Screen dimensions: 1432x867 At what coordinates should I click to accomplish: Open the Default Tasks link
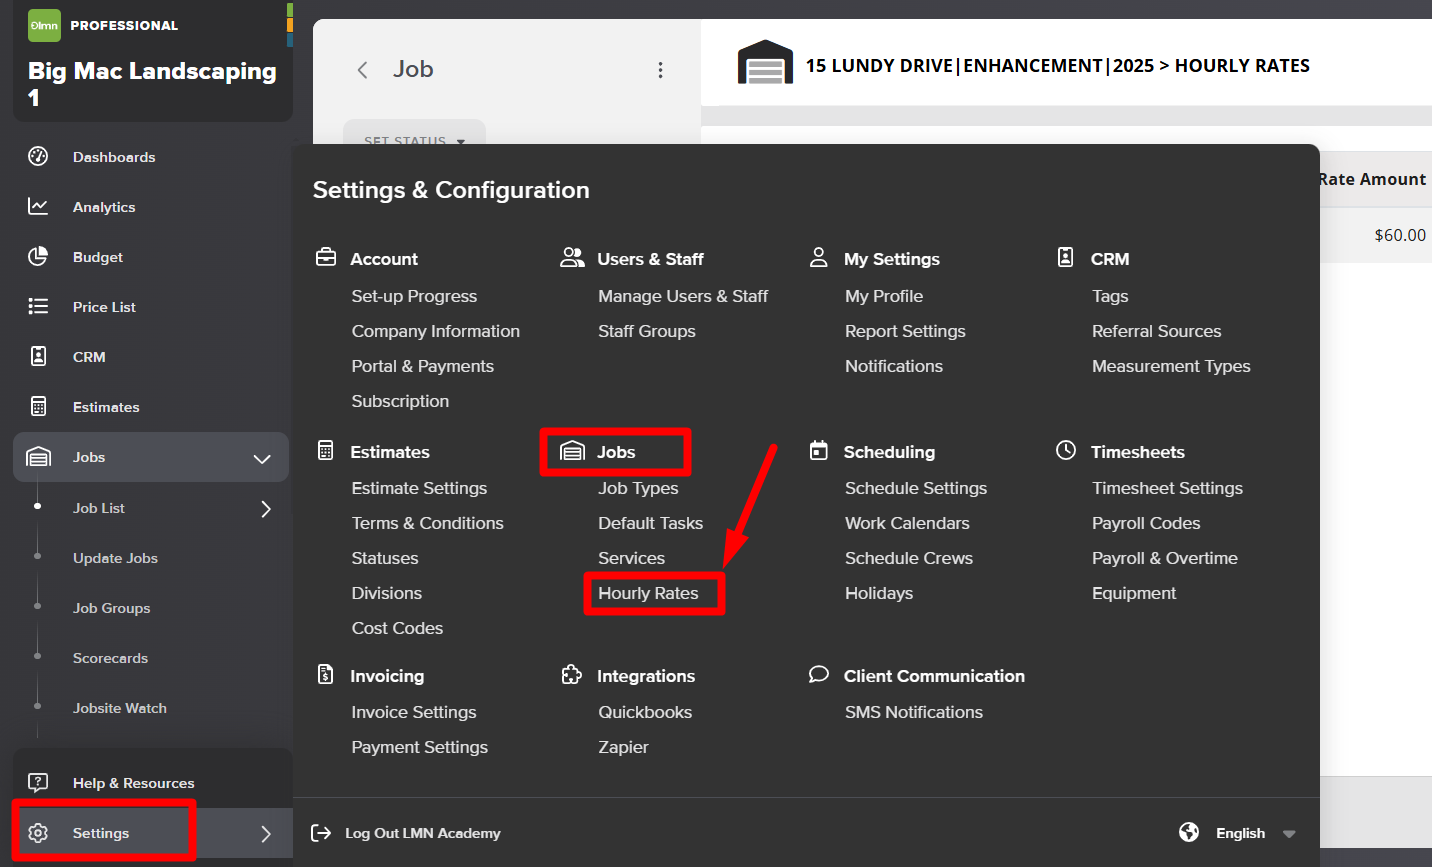pyautogui.click(x=650, y=523)
